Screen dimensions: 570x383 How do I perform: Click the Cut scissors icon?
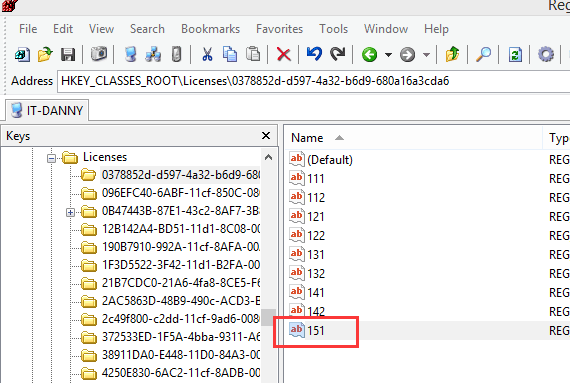(207, 55)
